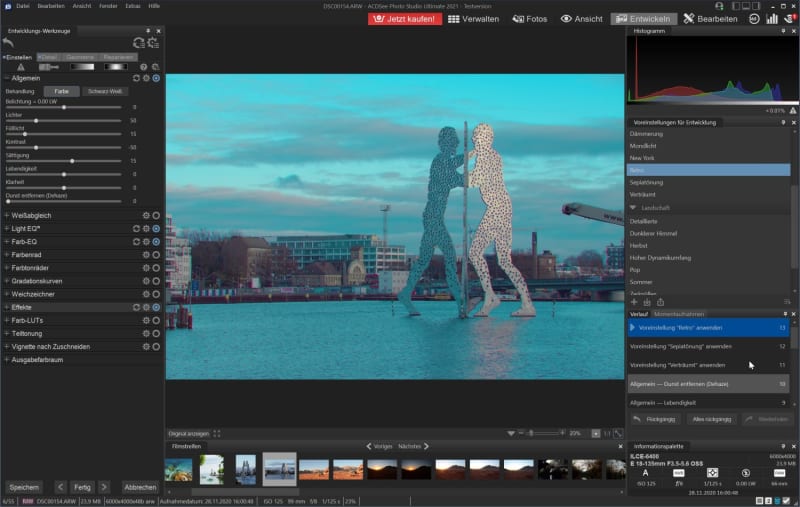The height and width of the screenshot is (507, 800).
Task: Click the Speichern button
Action: pyautogui.click(x=24, y=487)
